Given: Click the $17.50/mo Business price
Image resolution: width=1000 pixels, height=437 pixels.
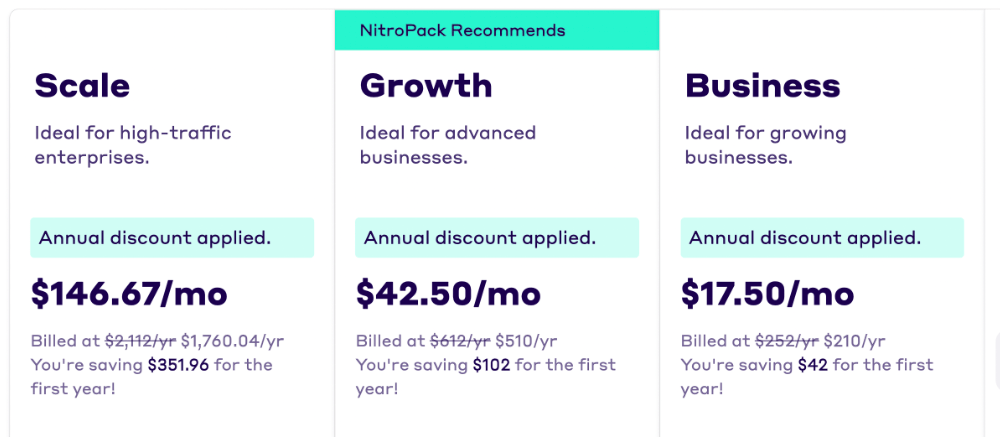Looking at the screenshot, I should tap(767, 294).
